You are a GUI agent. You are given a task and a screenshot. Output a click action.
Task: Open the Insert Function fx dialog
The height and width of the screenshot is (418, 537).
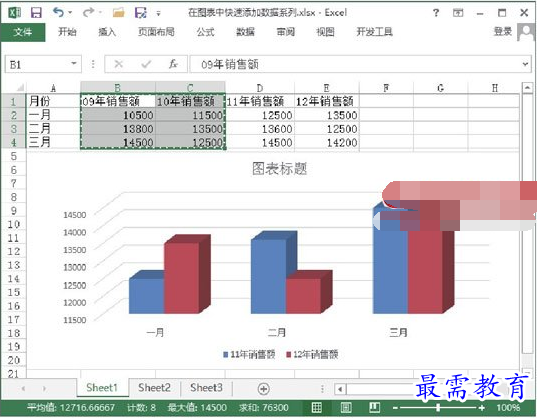[173, 64]
